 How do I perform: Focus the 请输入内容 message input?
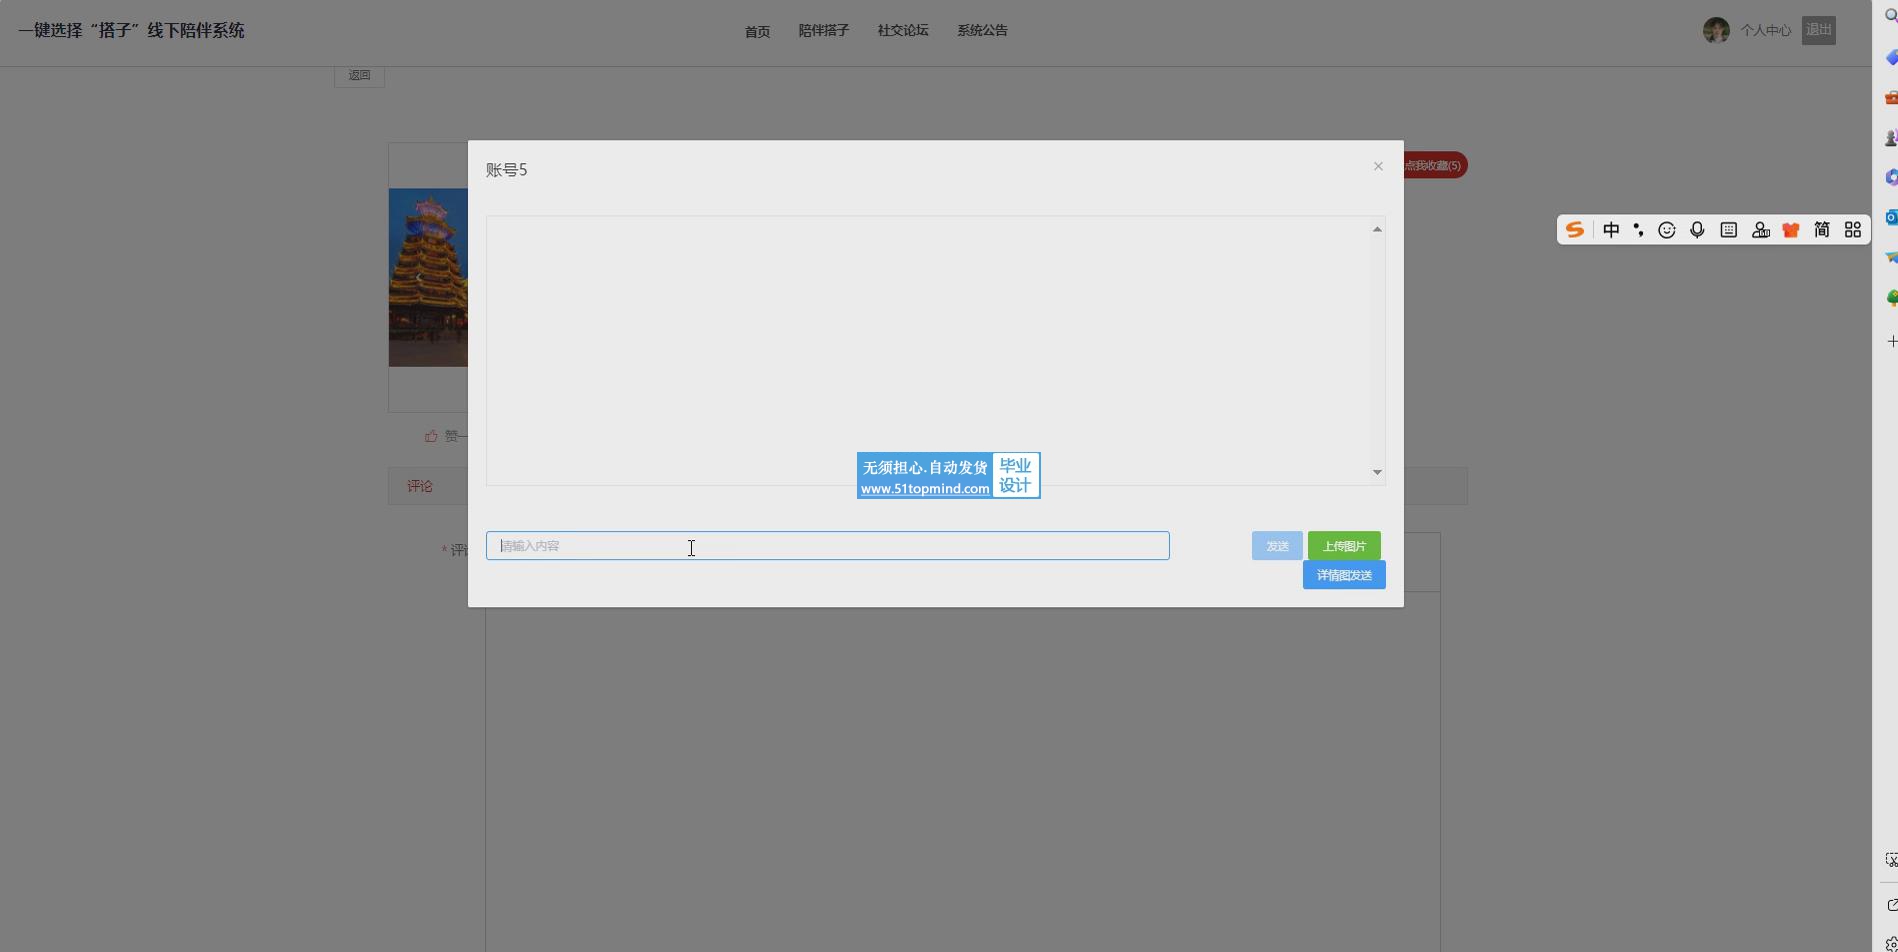pos(827,546)
